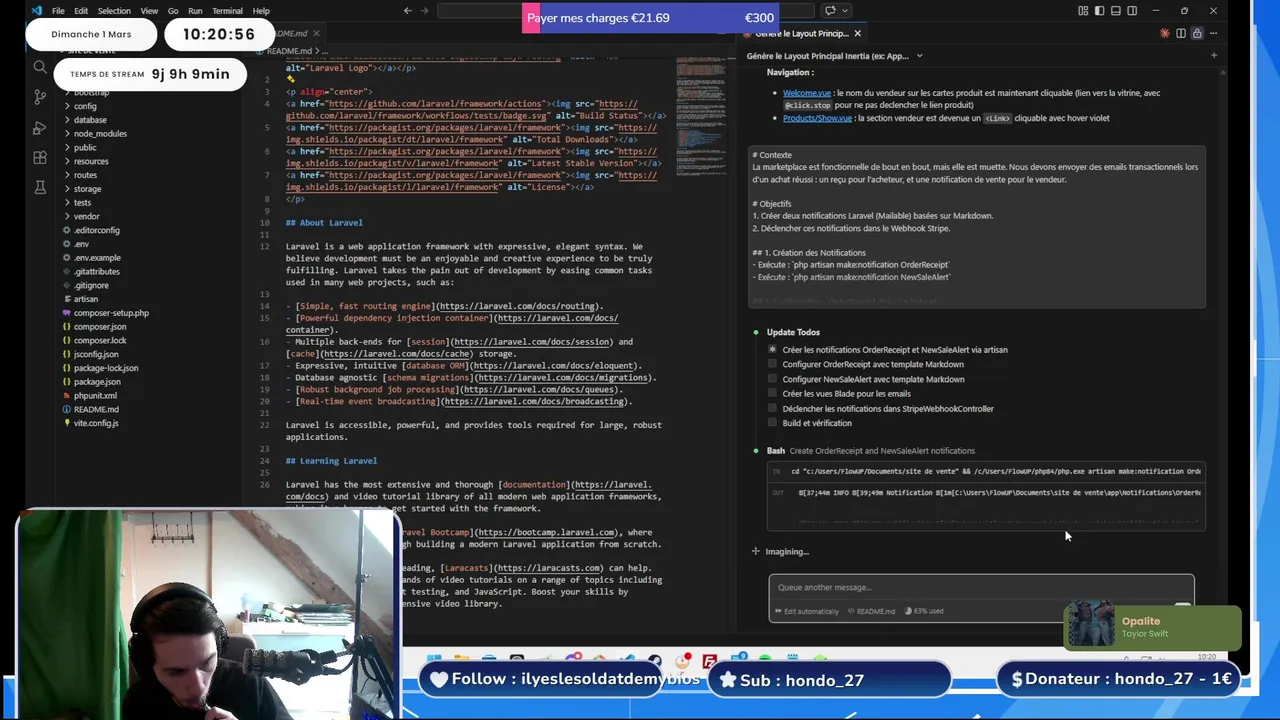Open the Testing flask view
This screenshot has height=720, width=1280.
click(x=40, y=187)
